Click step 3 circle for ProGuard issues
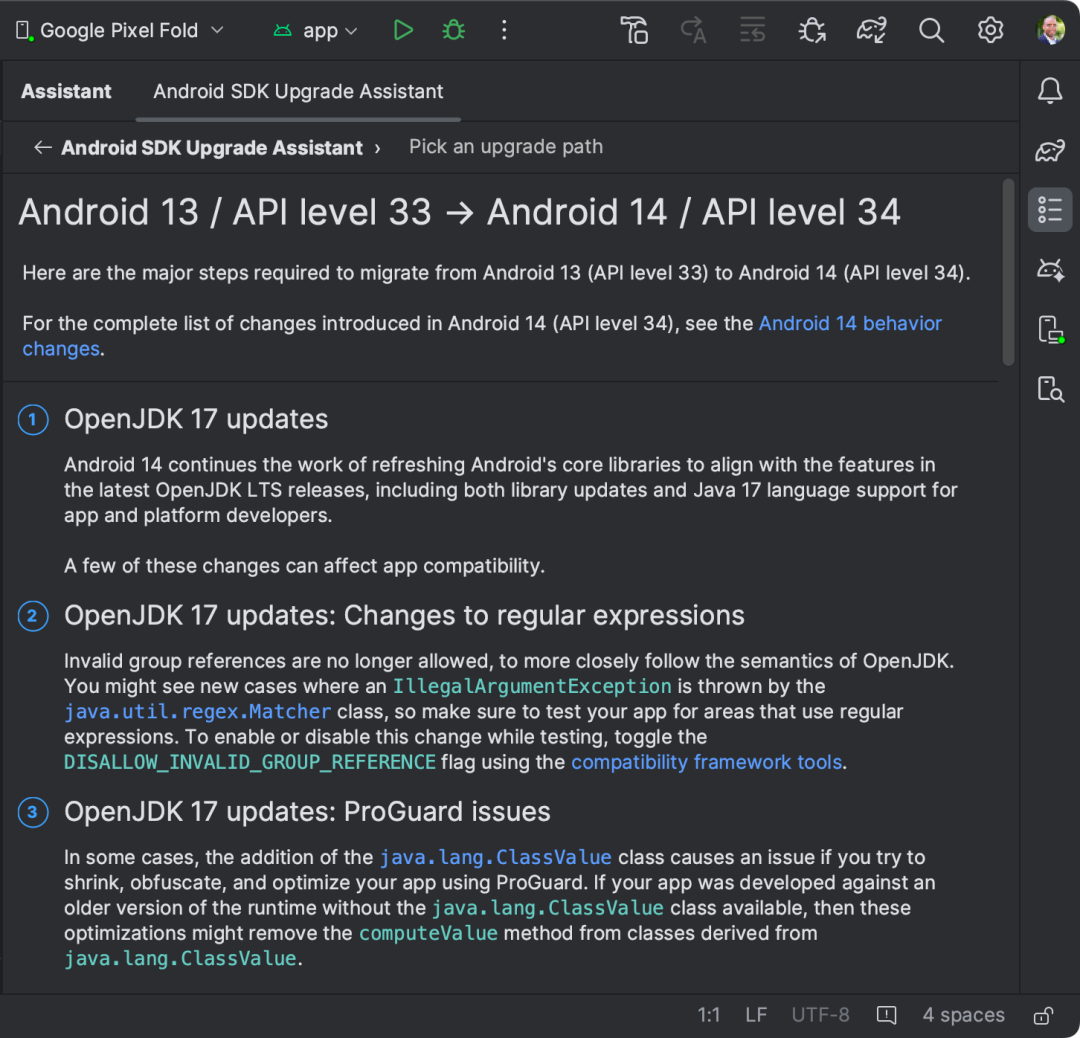 [x=33, y=813]
